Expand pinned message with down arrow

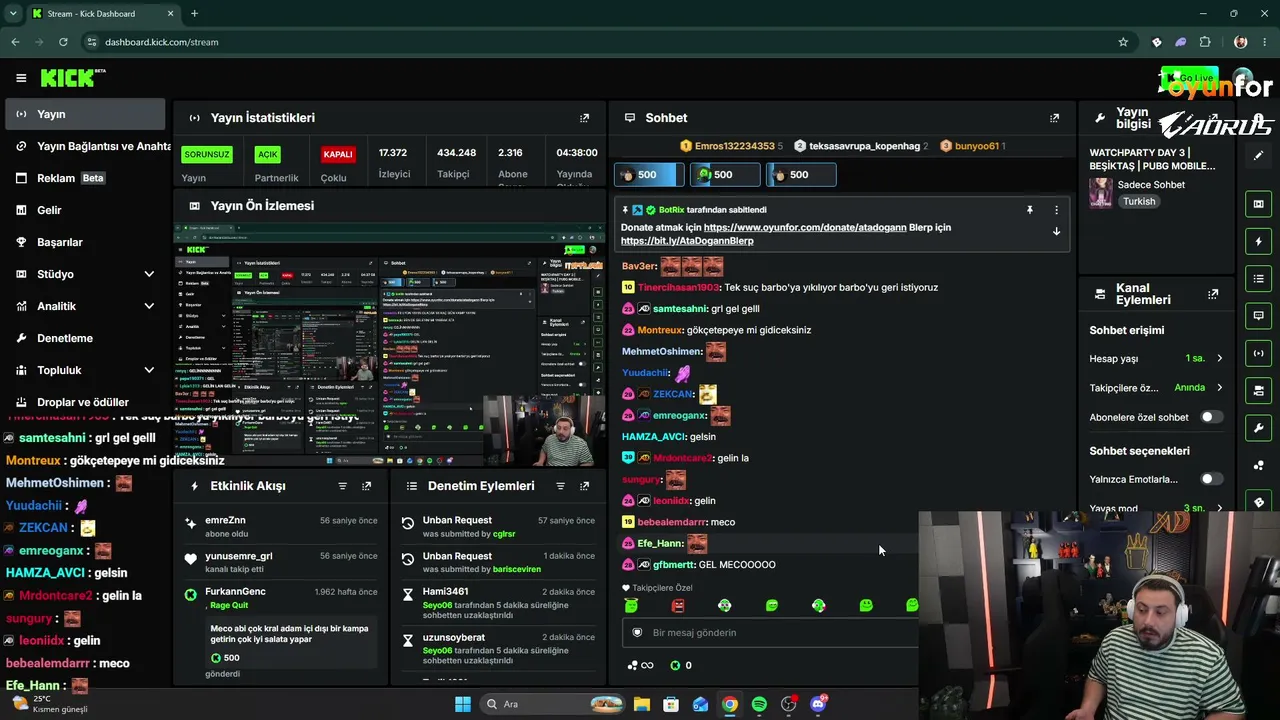pos(1056,231)
